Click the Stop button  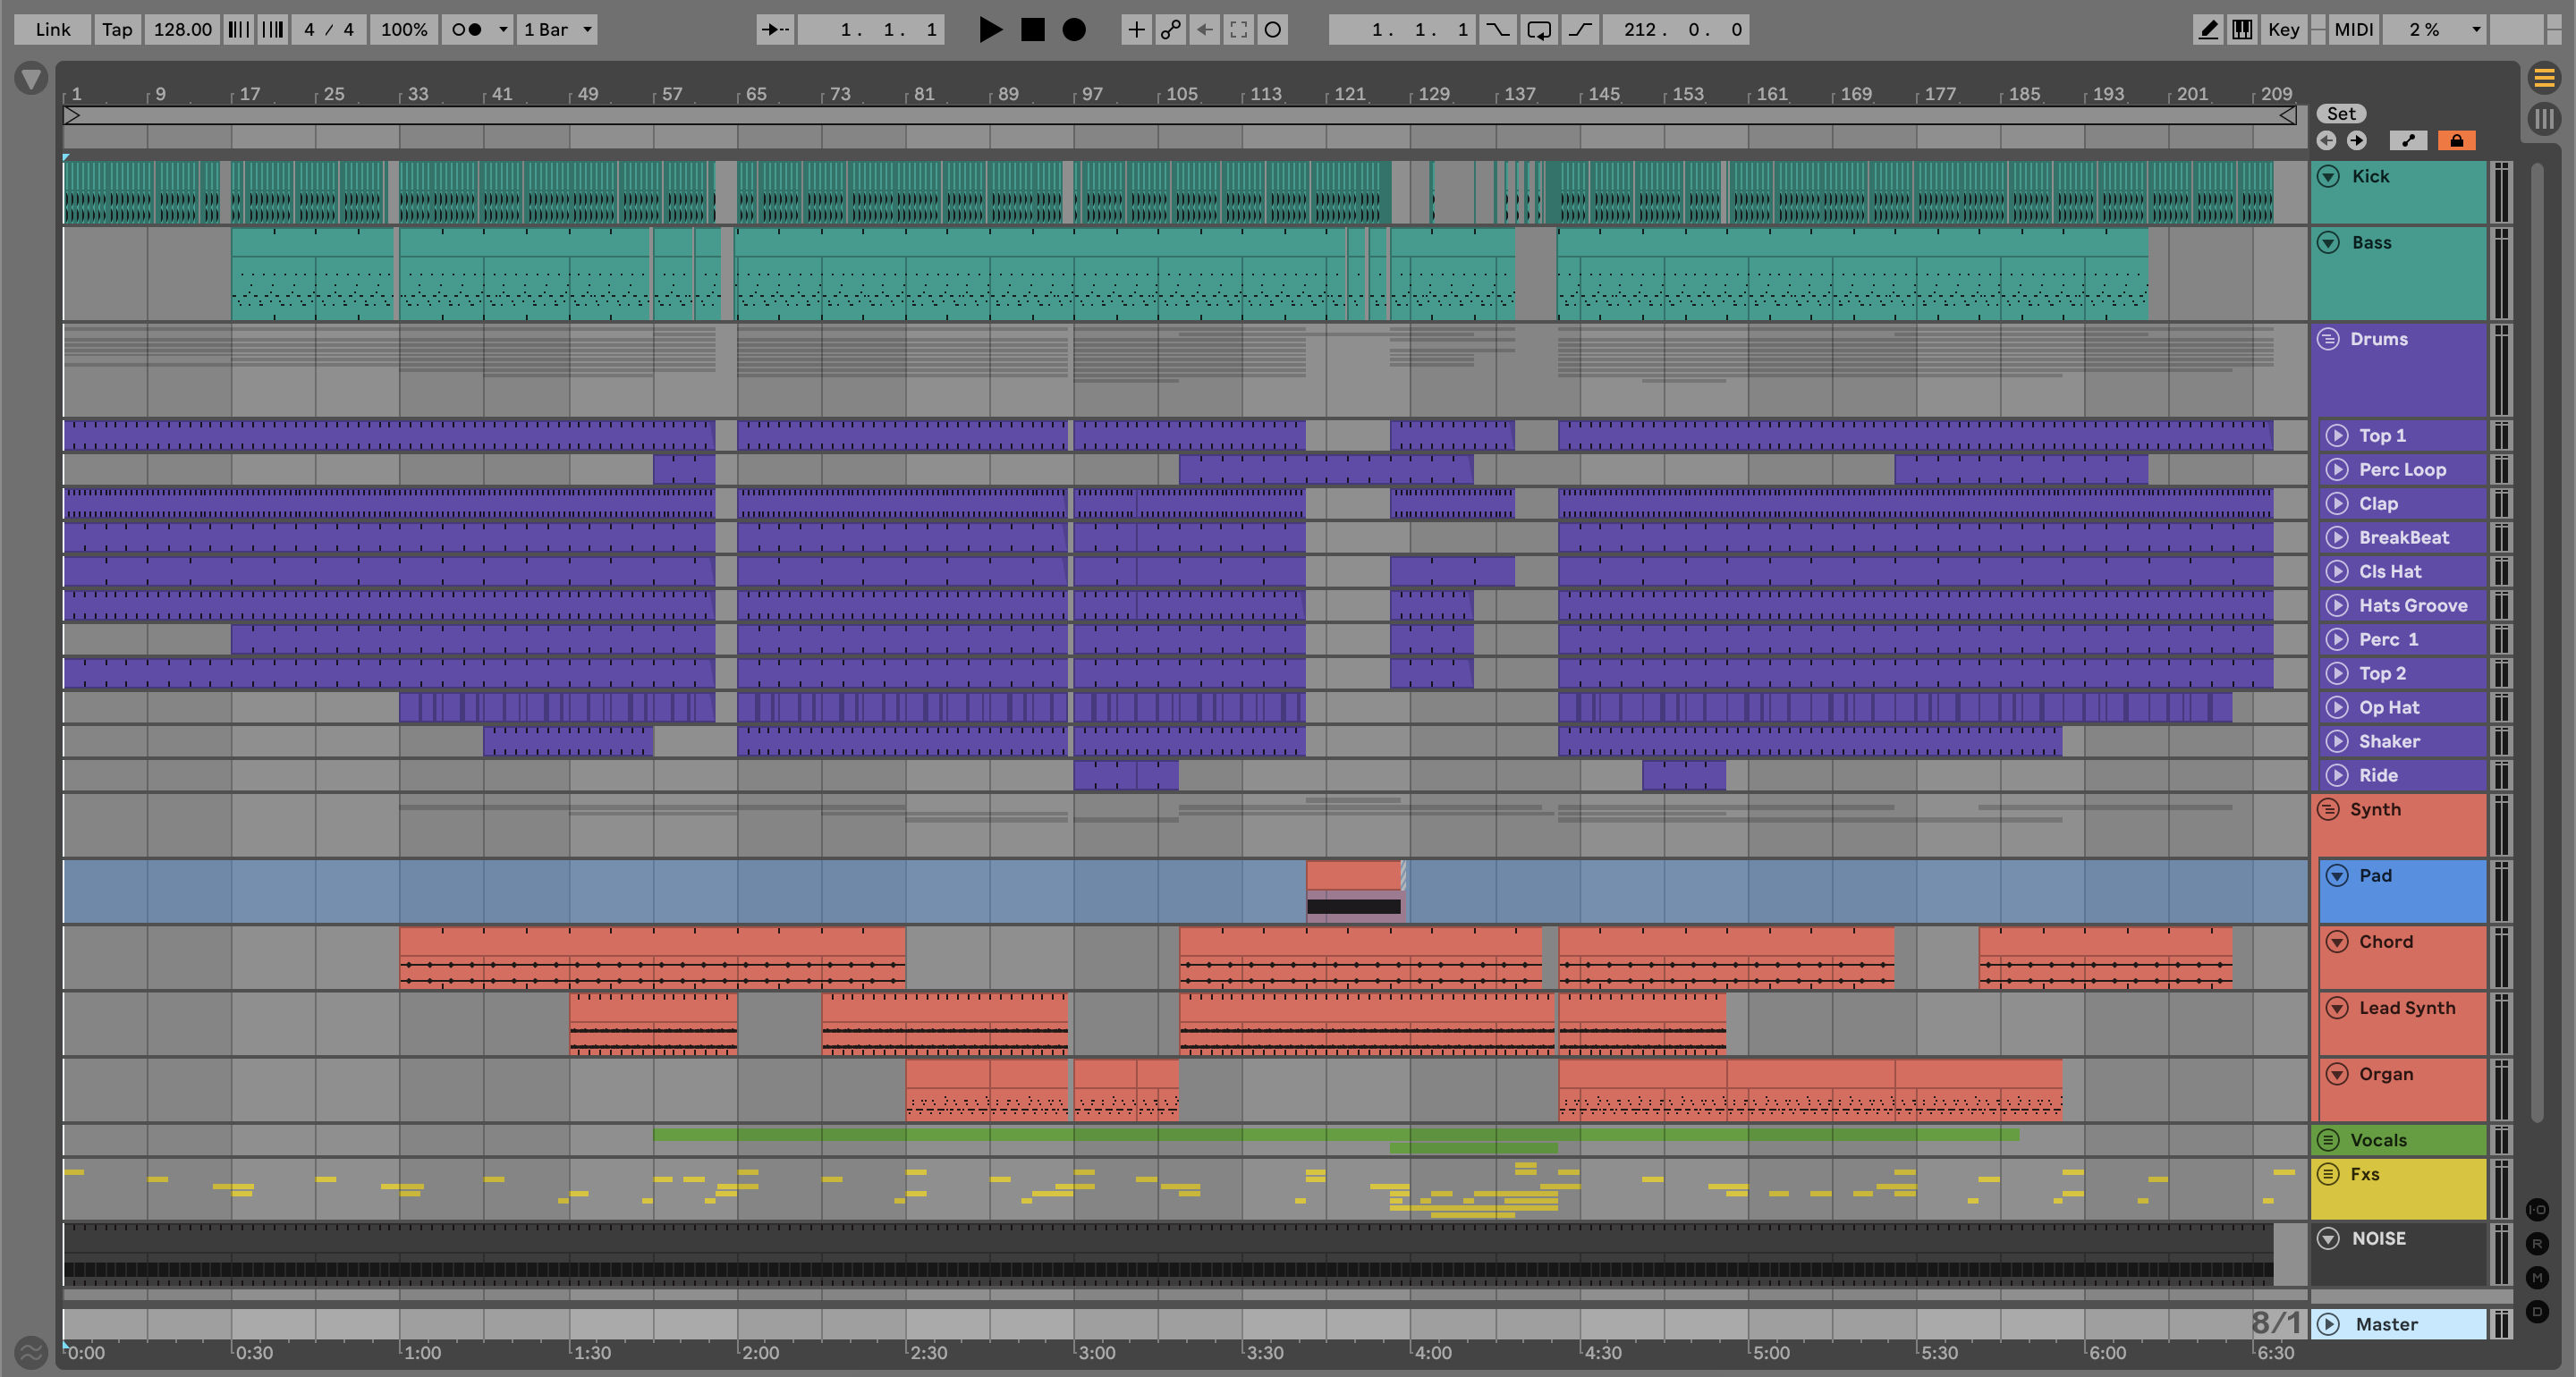click(1032, 29)
